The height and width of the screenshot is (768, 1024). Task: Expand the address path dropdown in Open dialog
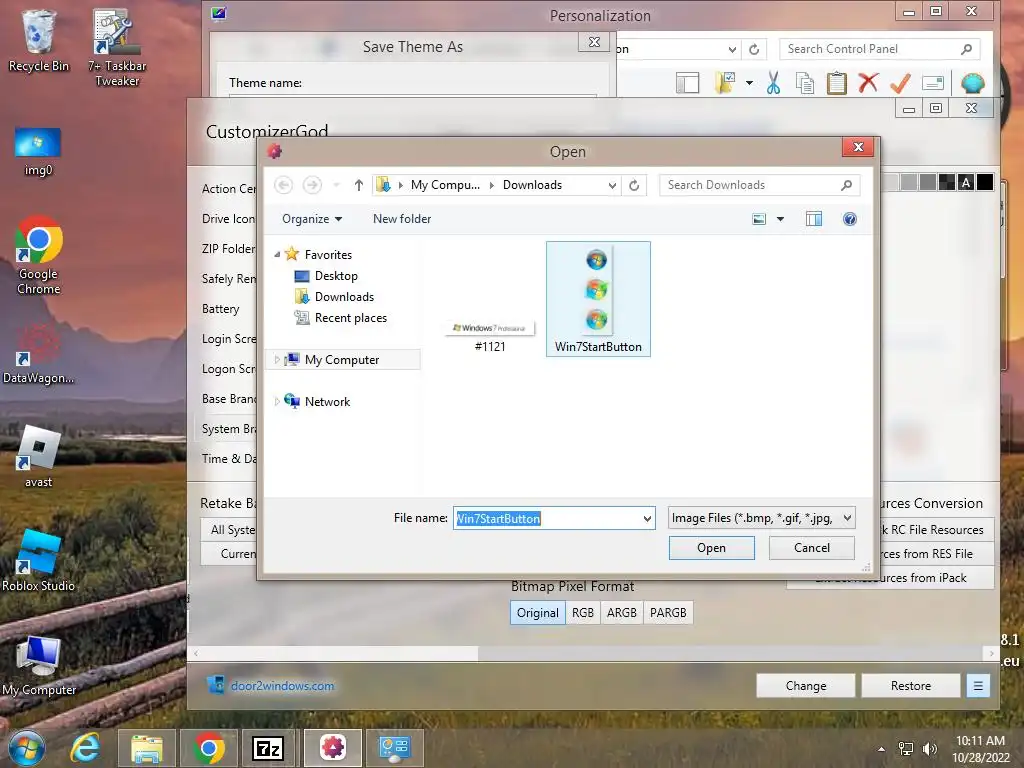click(612, 185)
